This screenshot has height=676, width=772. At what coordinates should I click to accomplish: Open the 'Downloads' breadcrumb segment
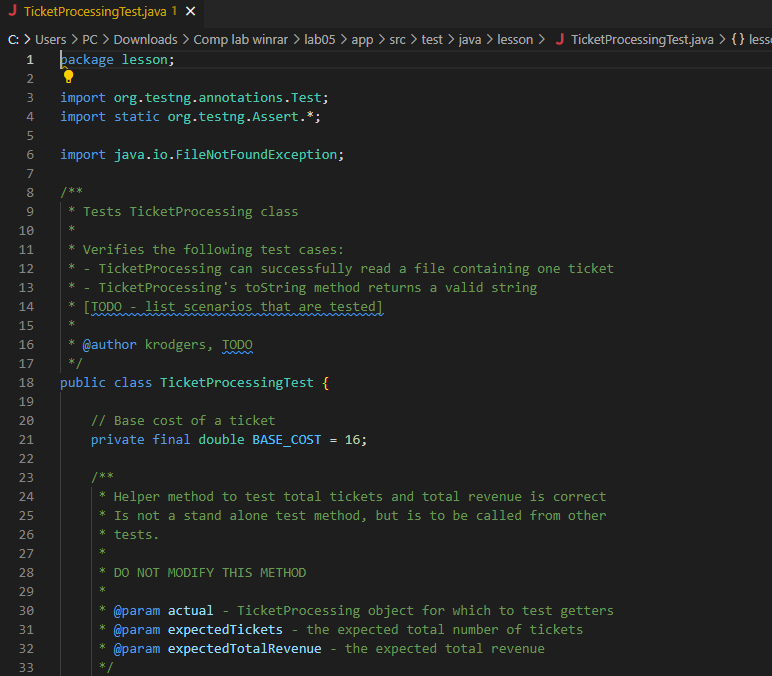pyautogui.click(x=145, y=39)
